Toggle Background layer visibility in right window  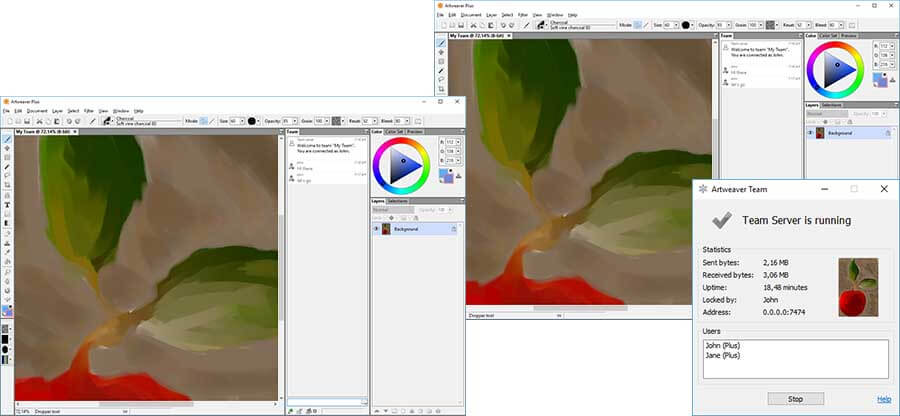click(810, 132)
